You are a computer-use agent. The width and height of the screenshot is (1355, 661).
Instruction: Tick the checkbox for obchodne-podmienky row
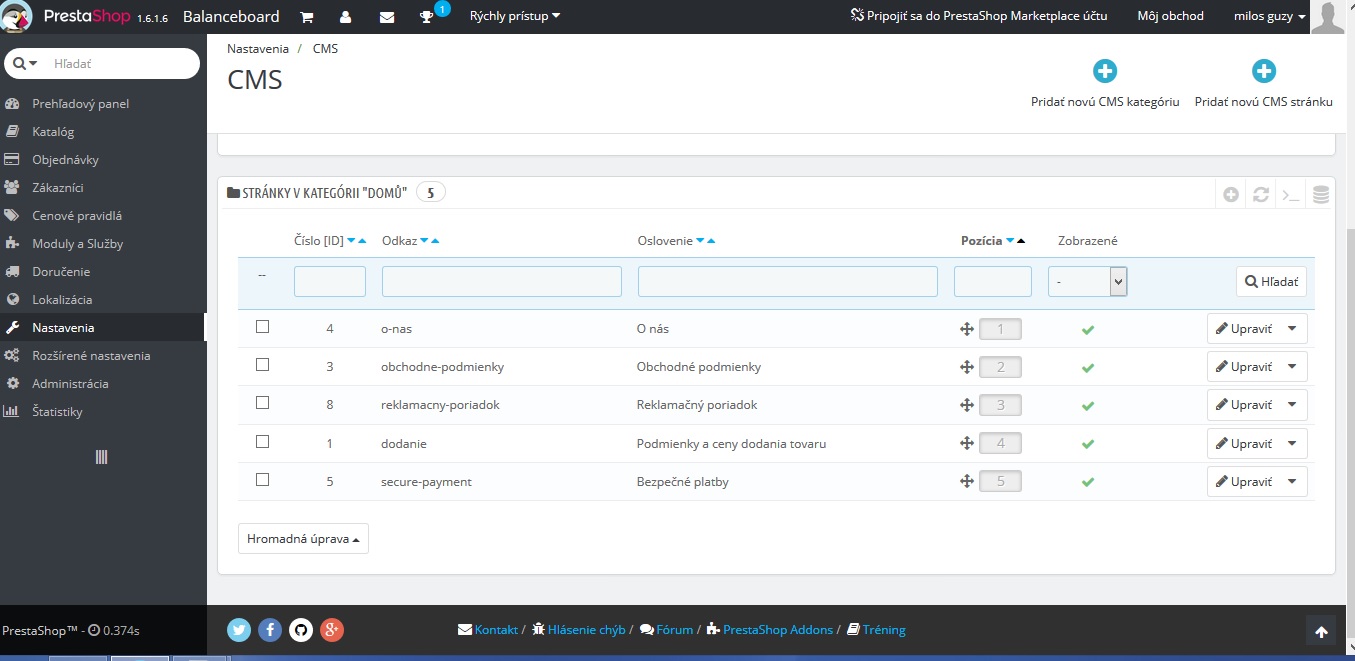tap(263, 365)
